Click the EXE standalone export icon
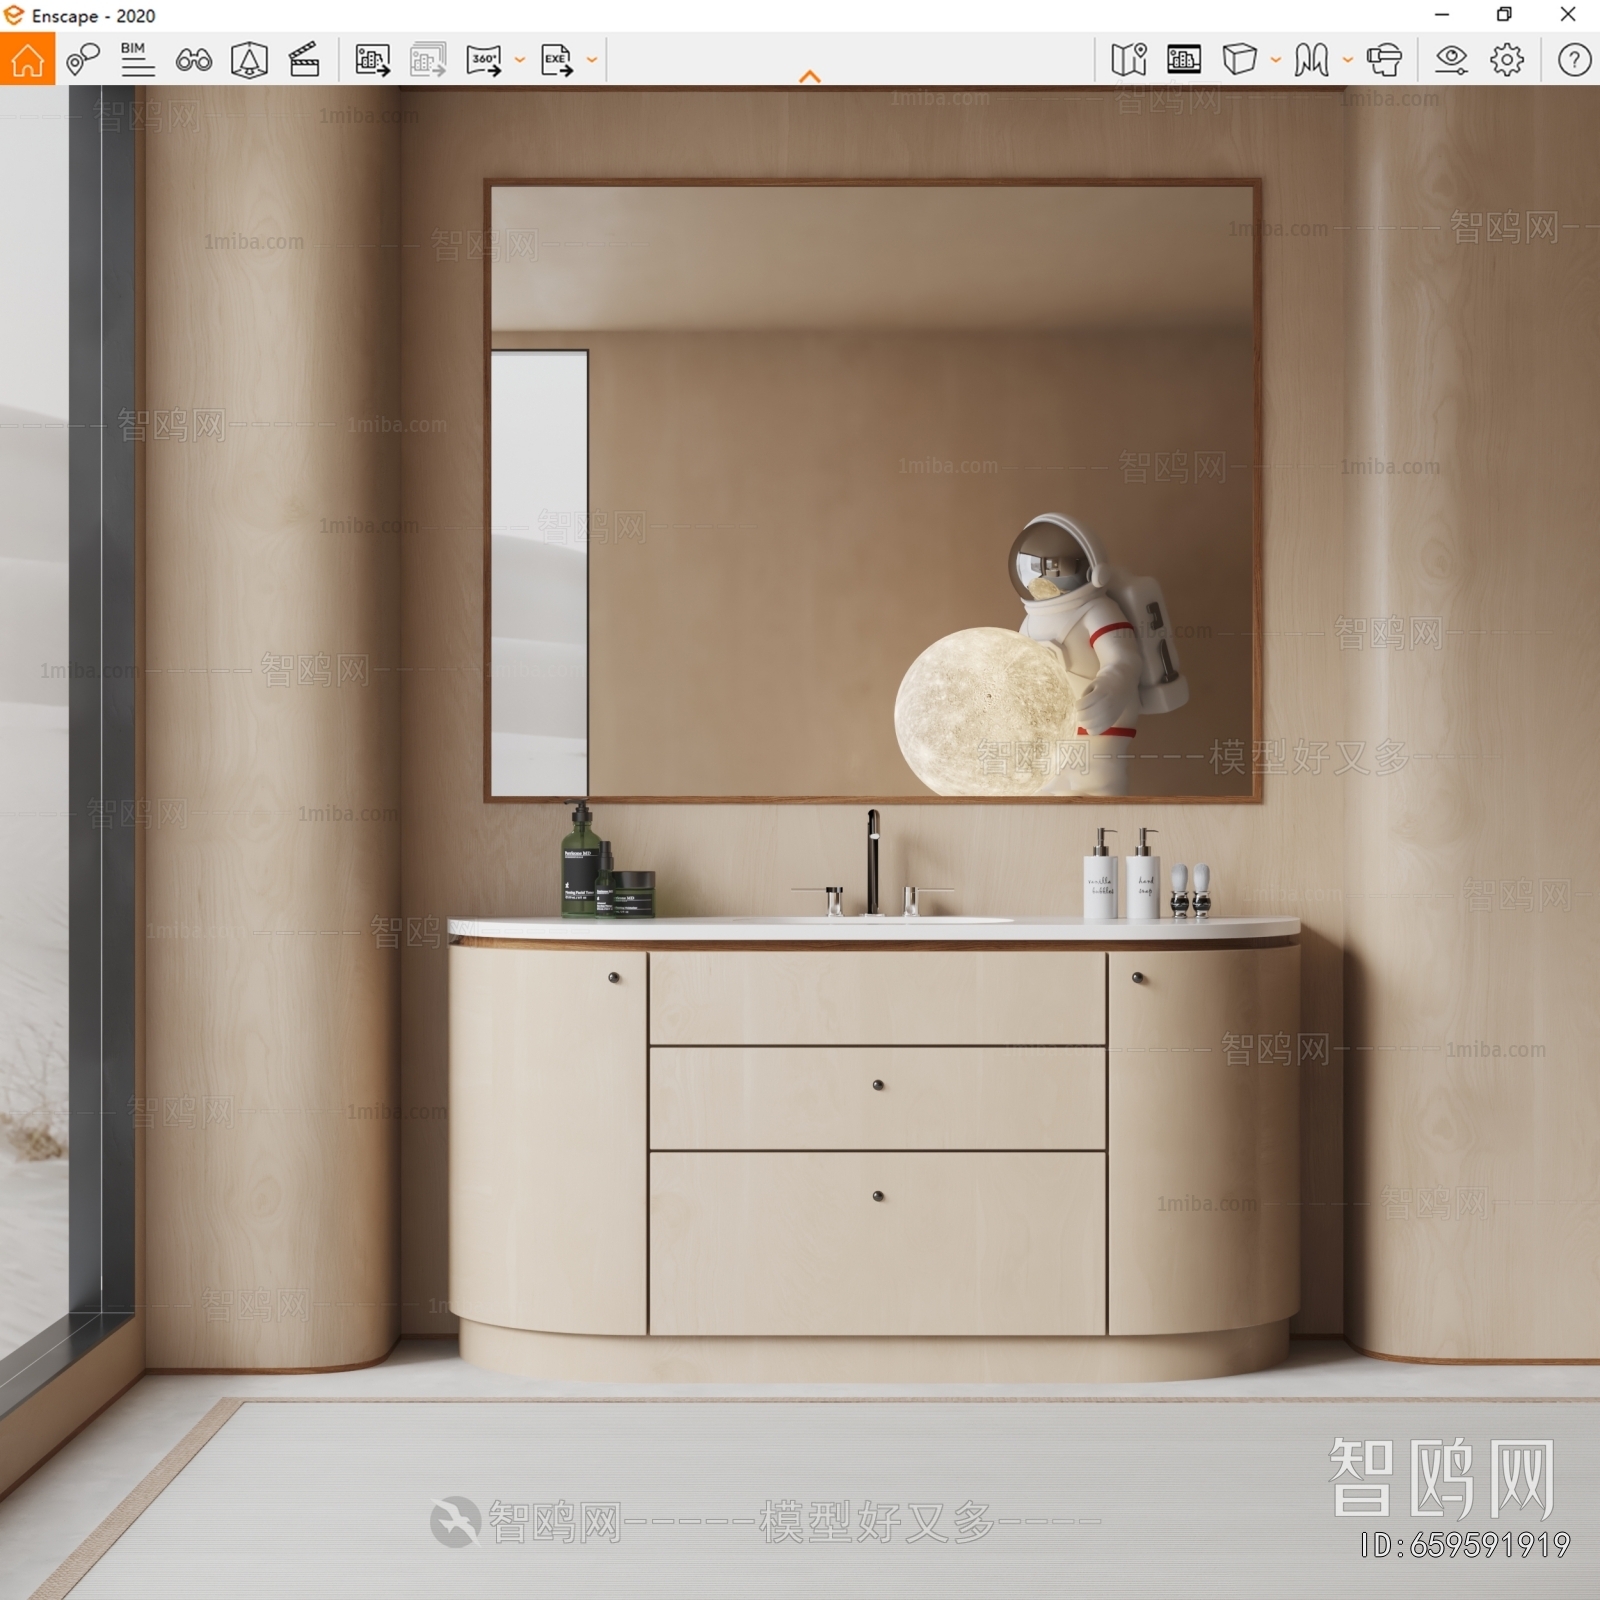Image resolution: width=1600 pixels, height=1600 pixels. (557, 60)
